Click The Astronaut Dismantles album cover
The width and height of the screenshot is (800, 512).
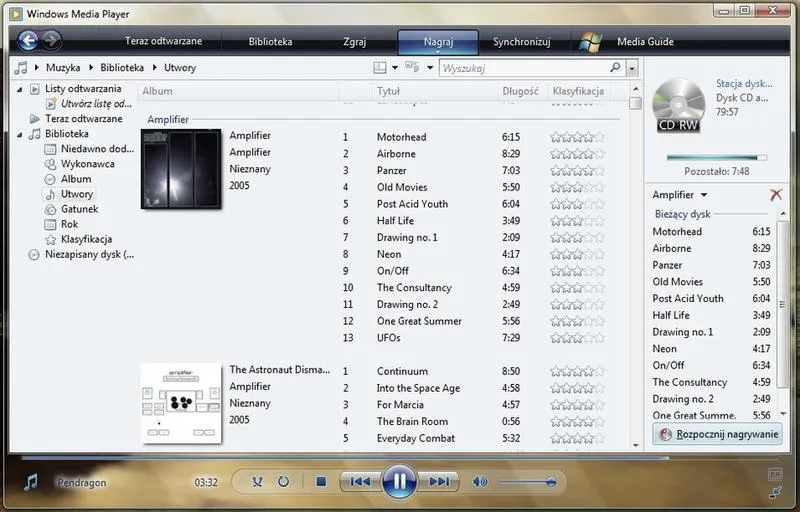tap(181, 403)
